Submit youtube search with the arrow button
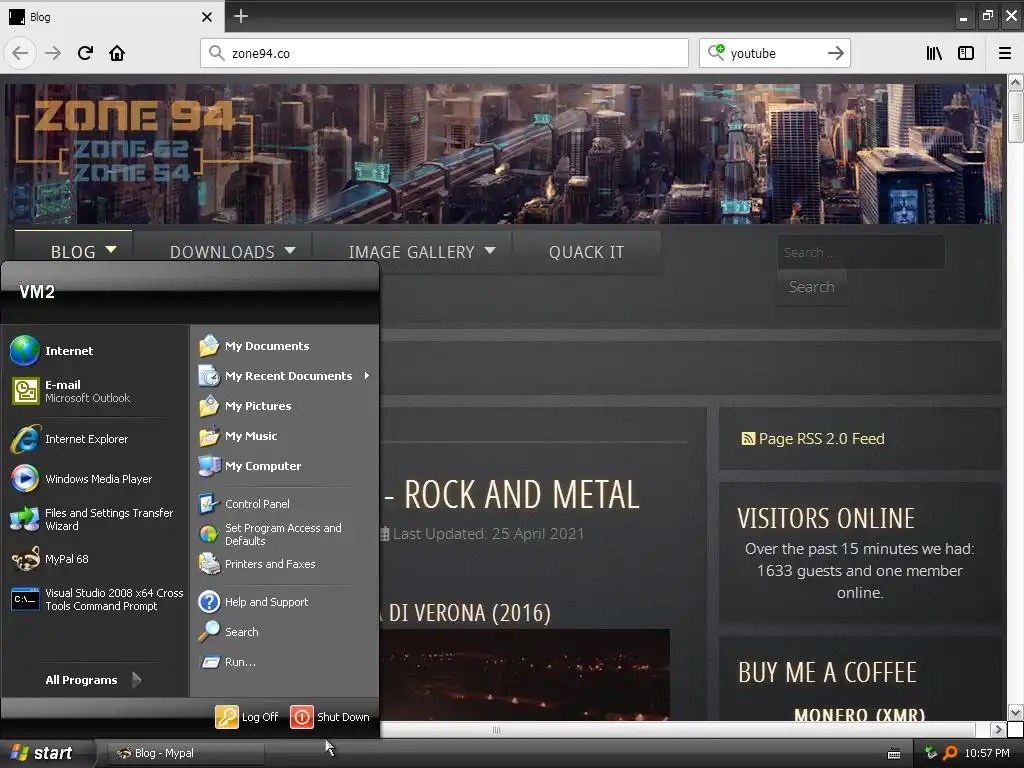1024x768 pixels. [835, 53]
